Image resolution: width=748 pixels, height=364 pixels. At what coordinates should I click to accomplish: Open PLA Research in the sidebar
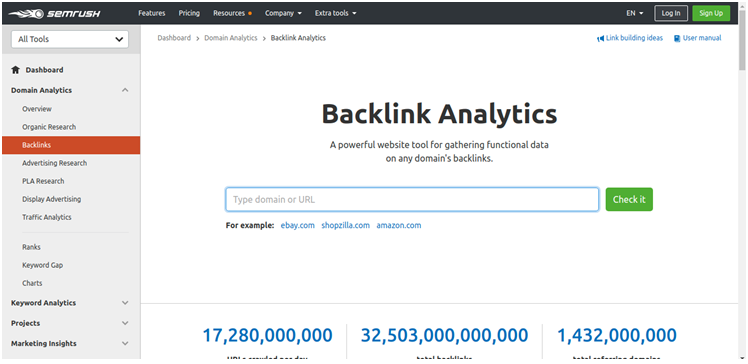tap(43, 181)
